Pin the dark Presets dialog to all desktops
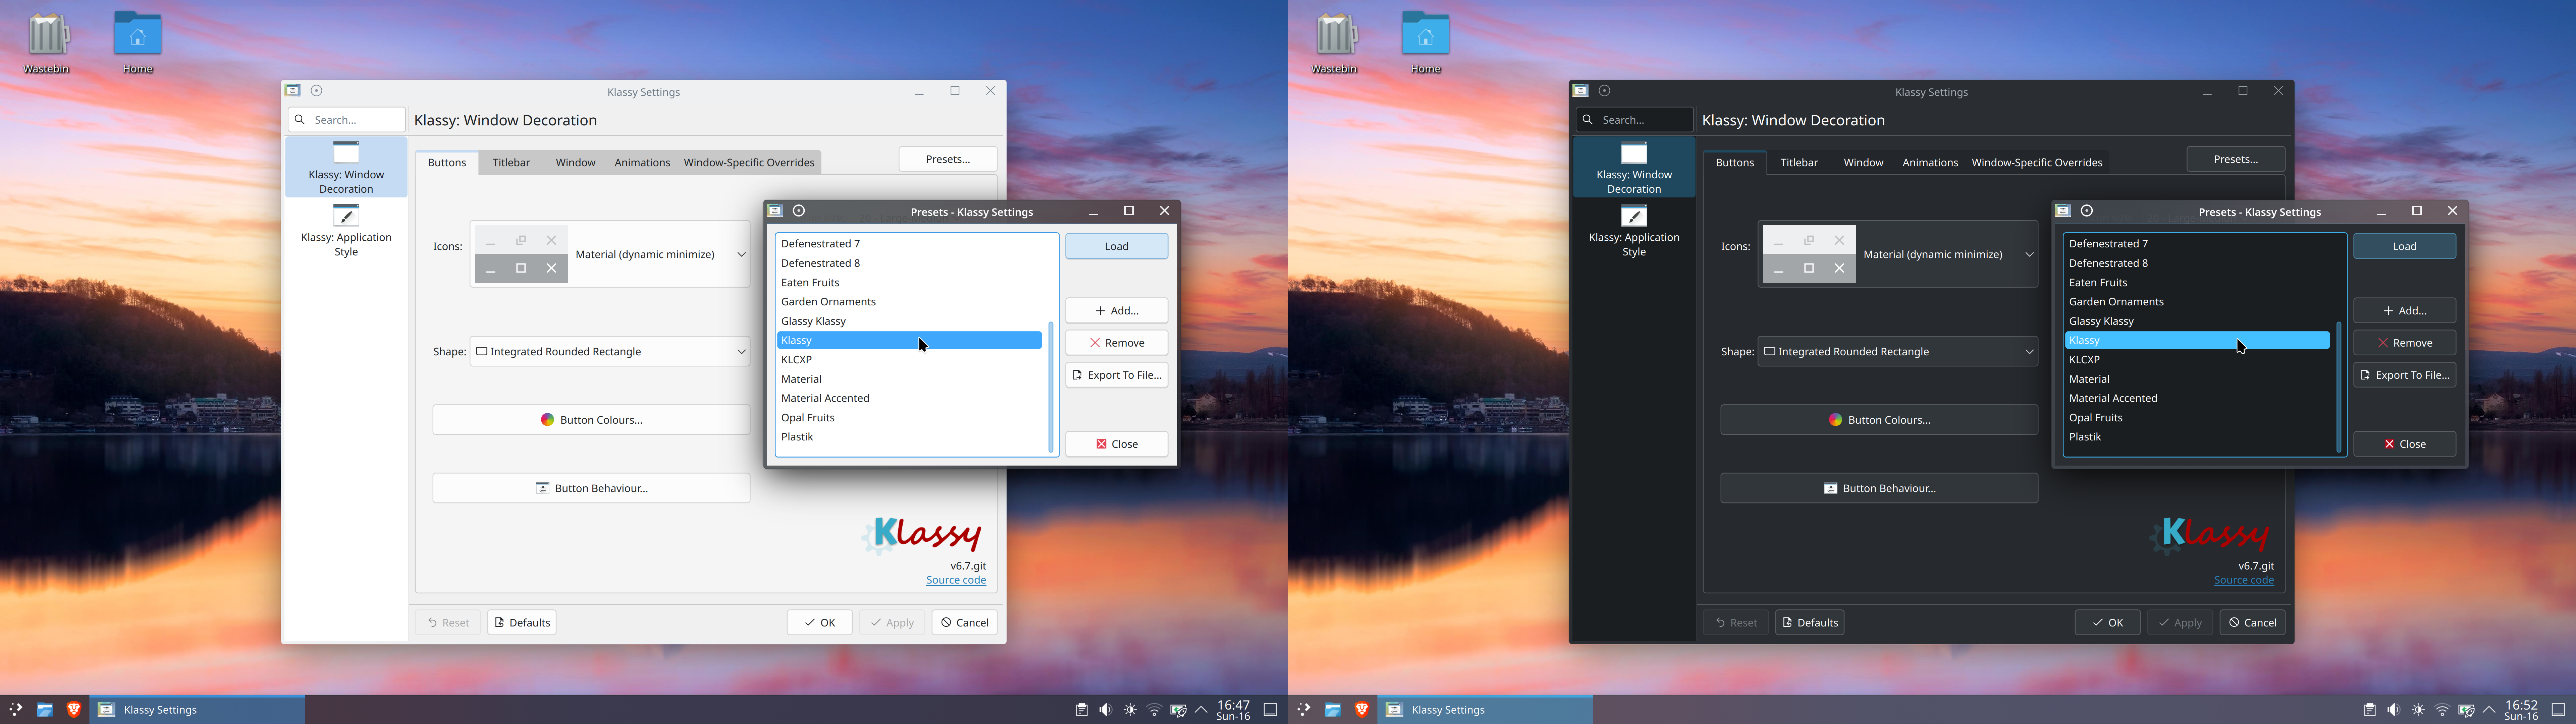2576x724 pixels. tap(2087, 211)
